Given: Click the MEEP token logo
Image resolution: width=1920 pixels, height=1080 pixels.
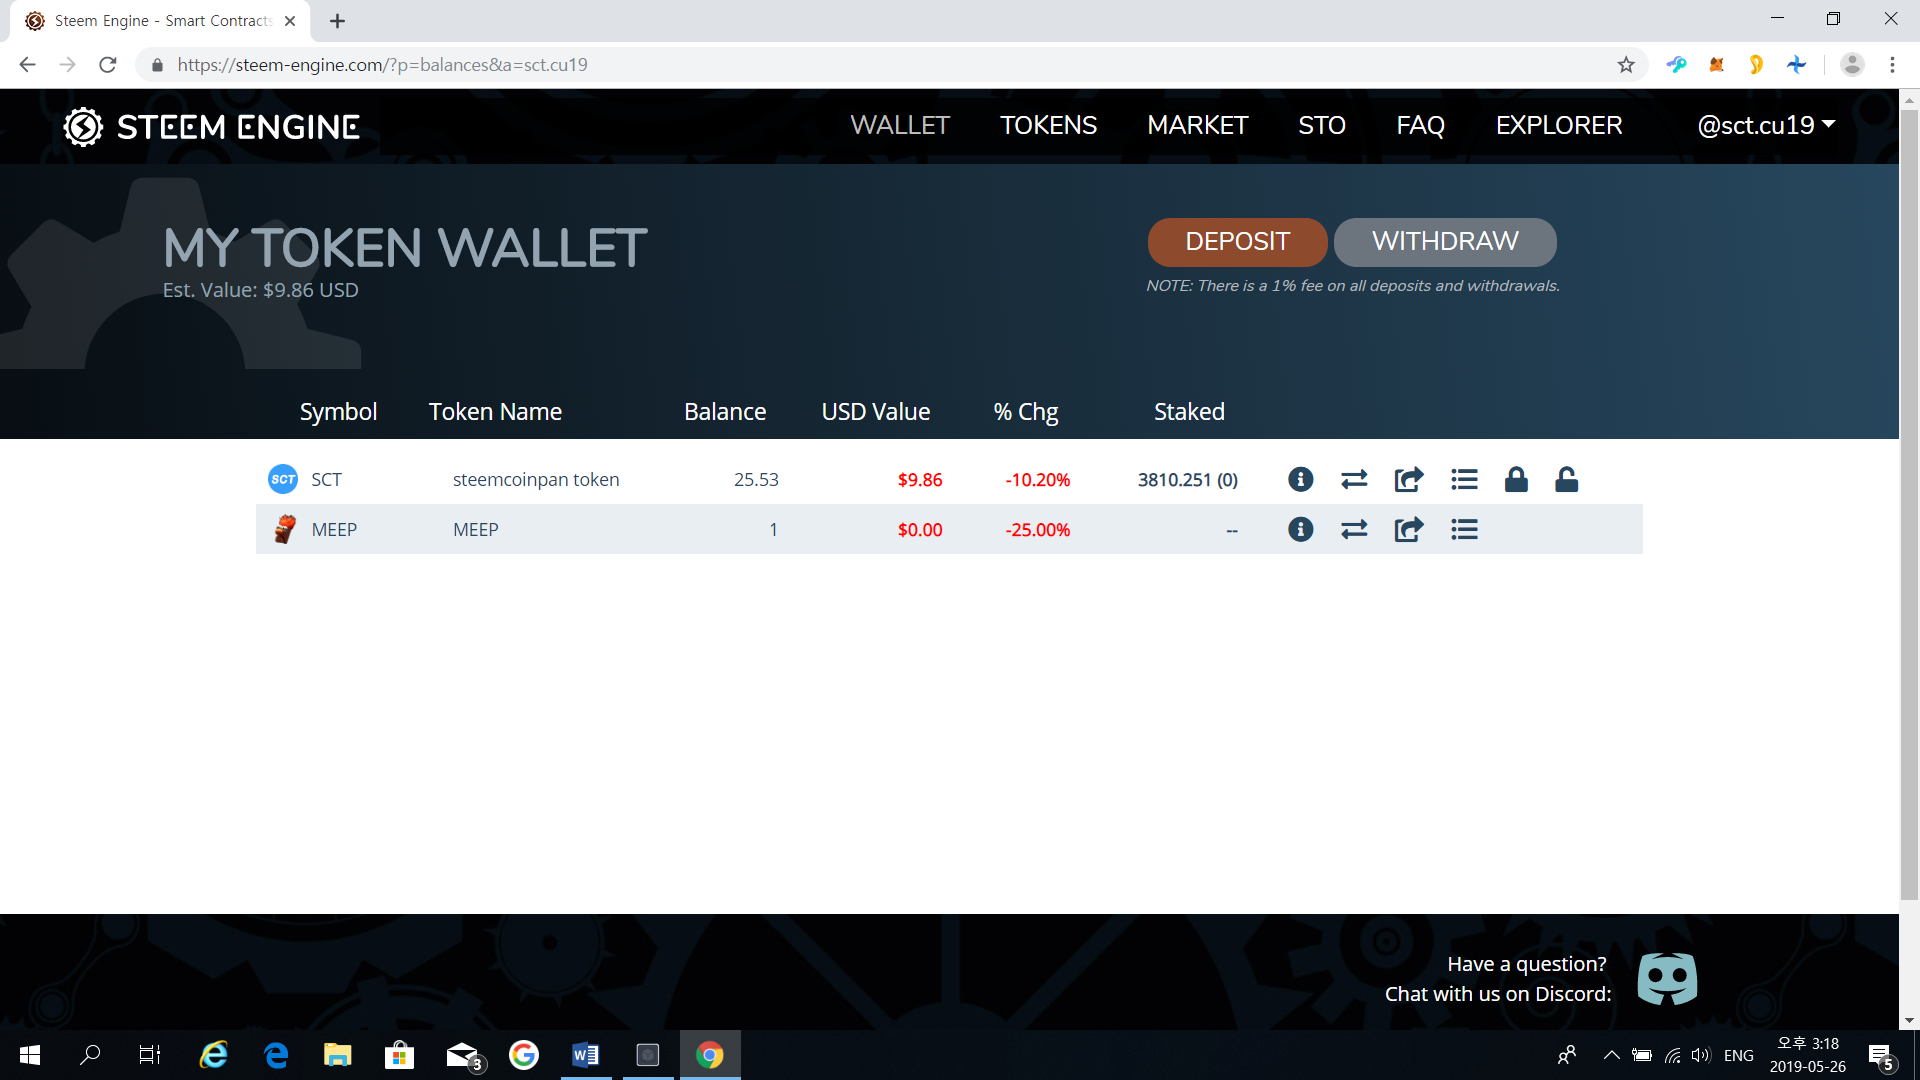Looking at the screenshot, I should tap(284, 529).
